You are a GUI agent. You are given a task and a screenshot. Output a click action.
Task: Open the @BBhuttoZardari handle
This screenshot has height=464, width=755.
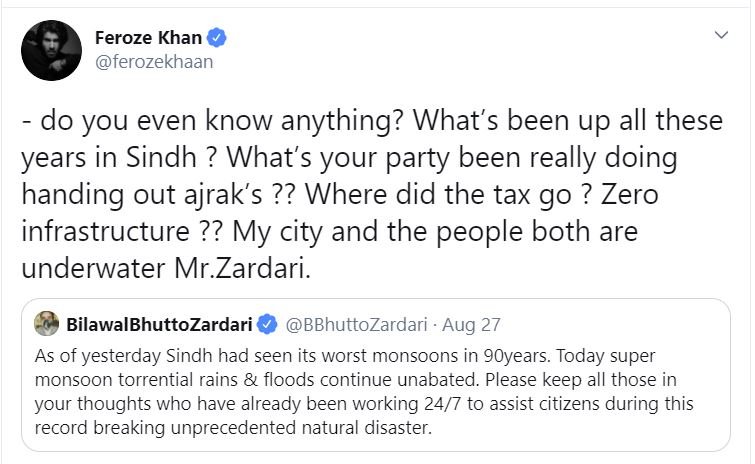click(352, 324)
